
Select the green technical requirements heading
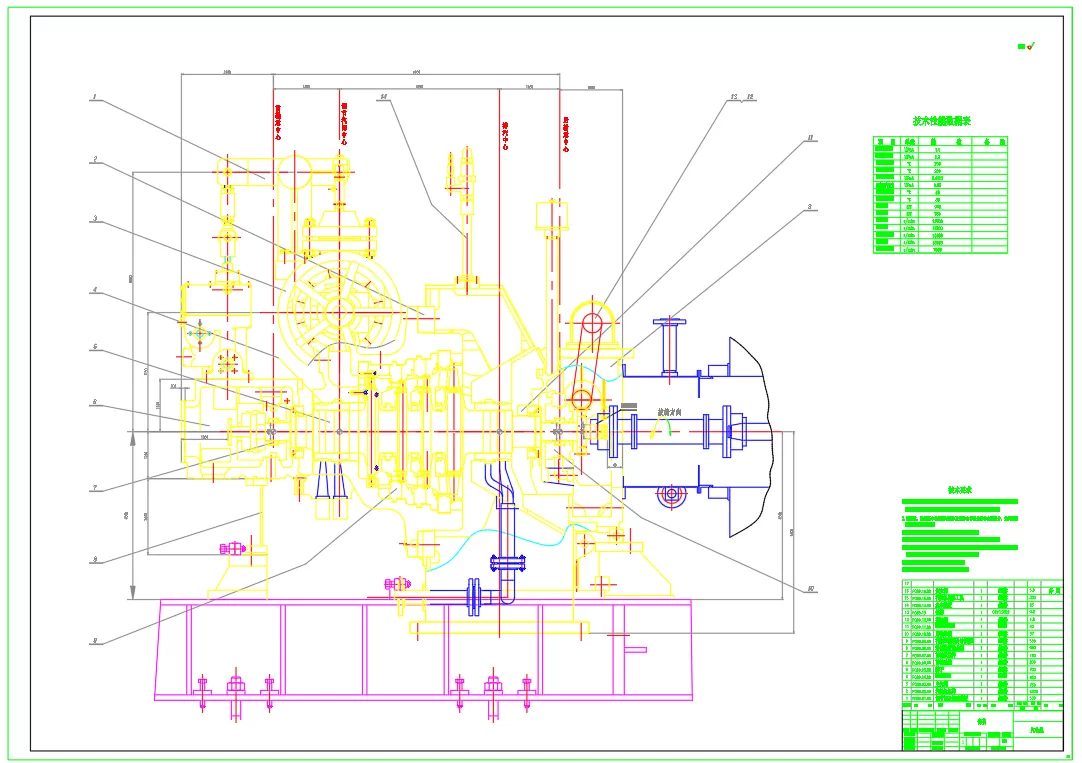[959, 490]
